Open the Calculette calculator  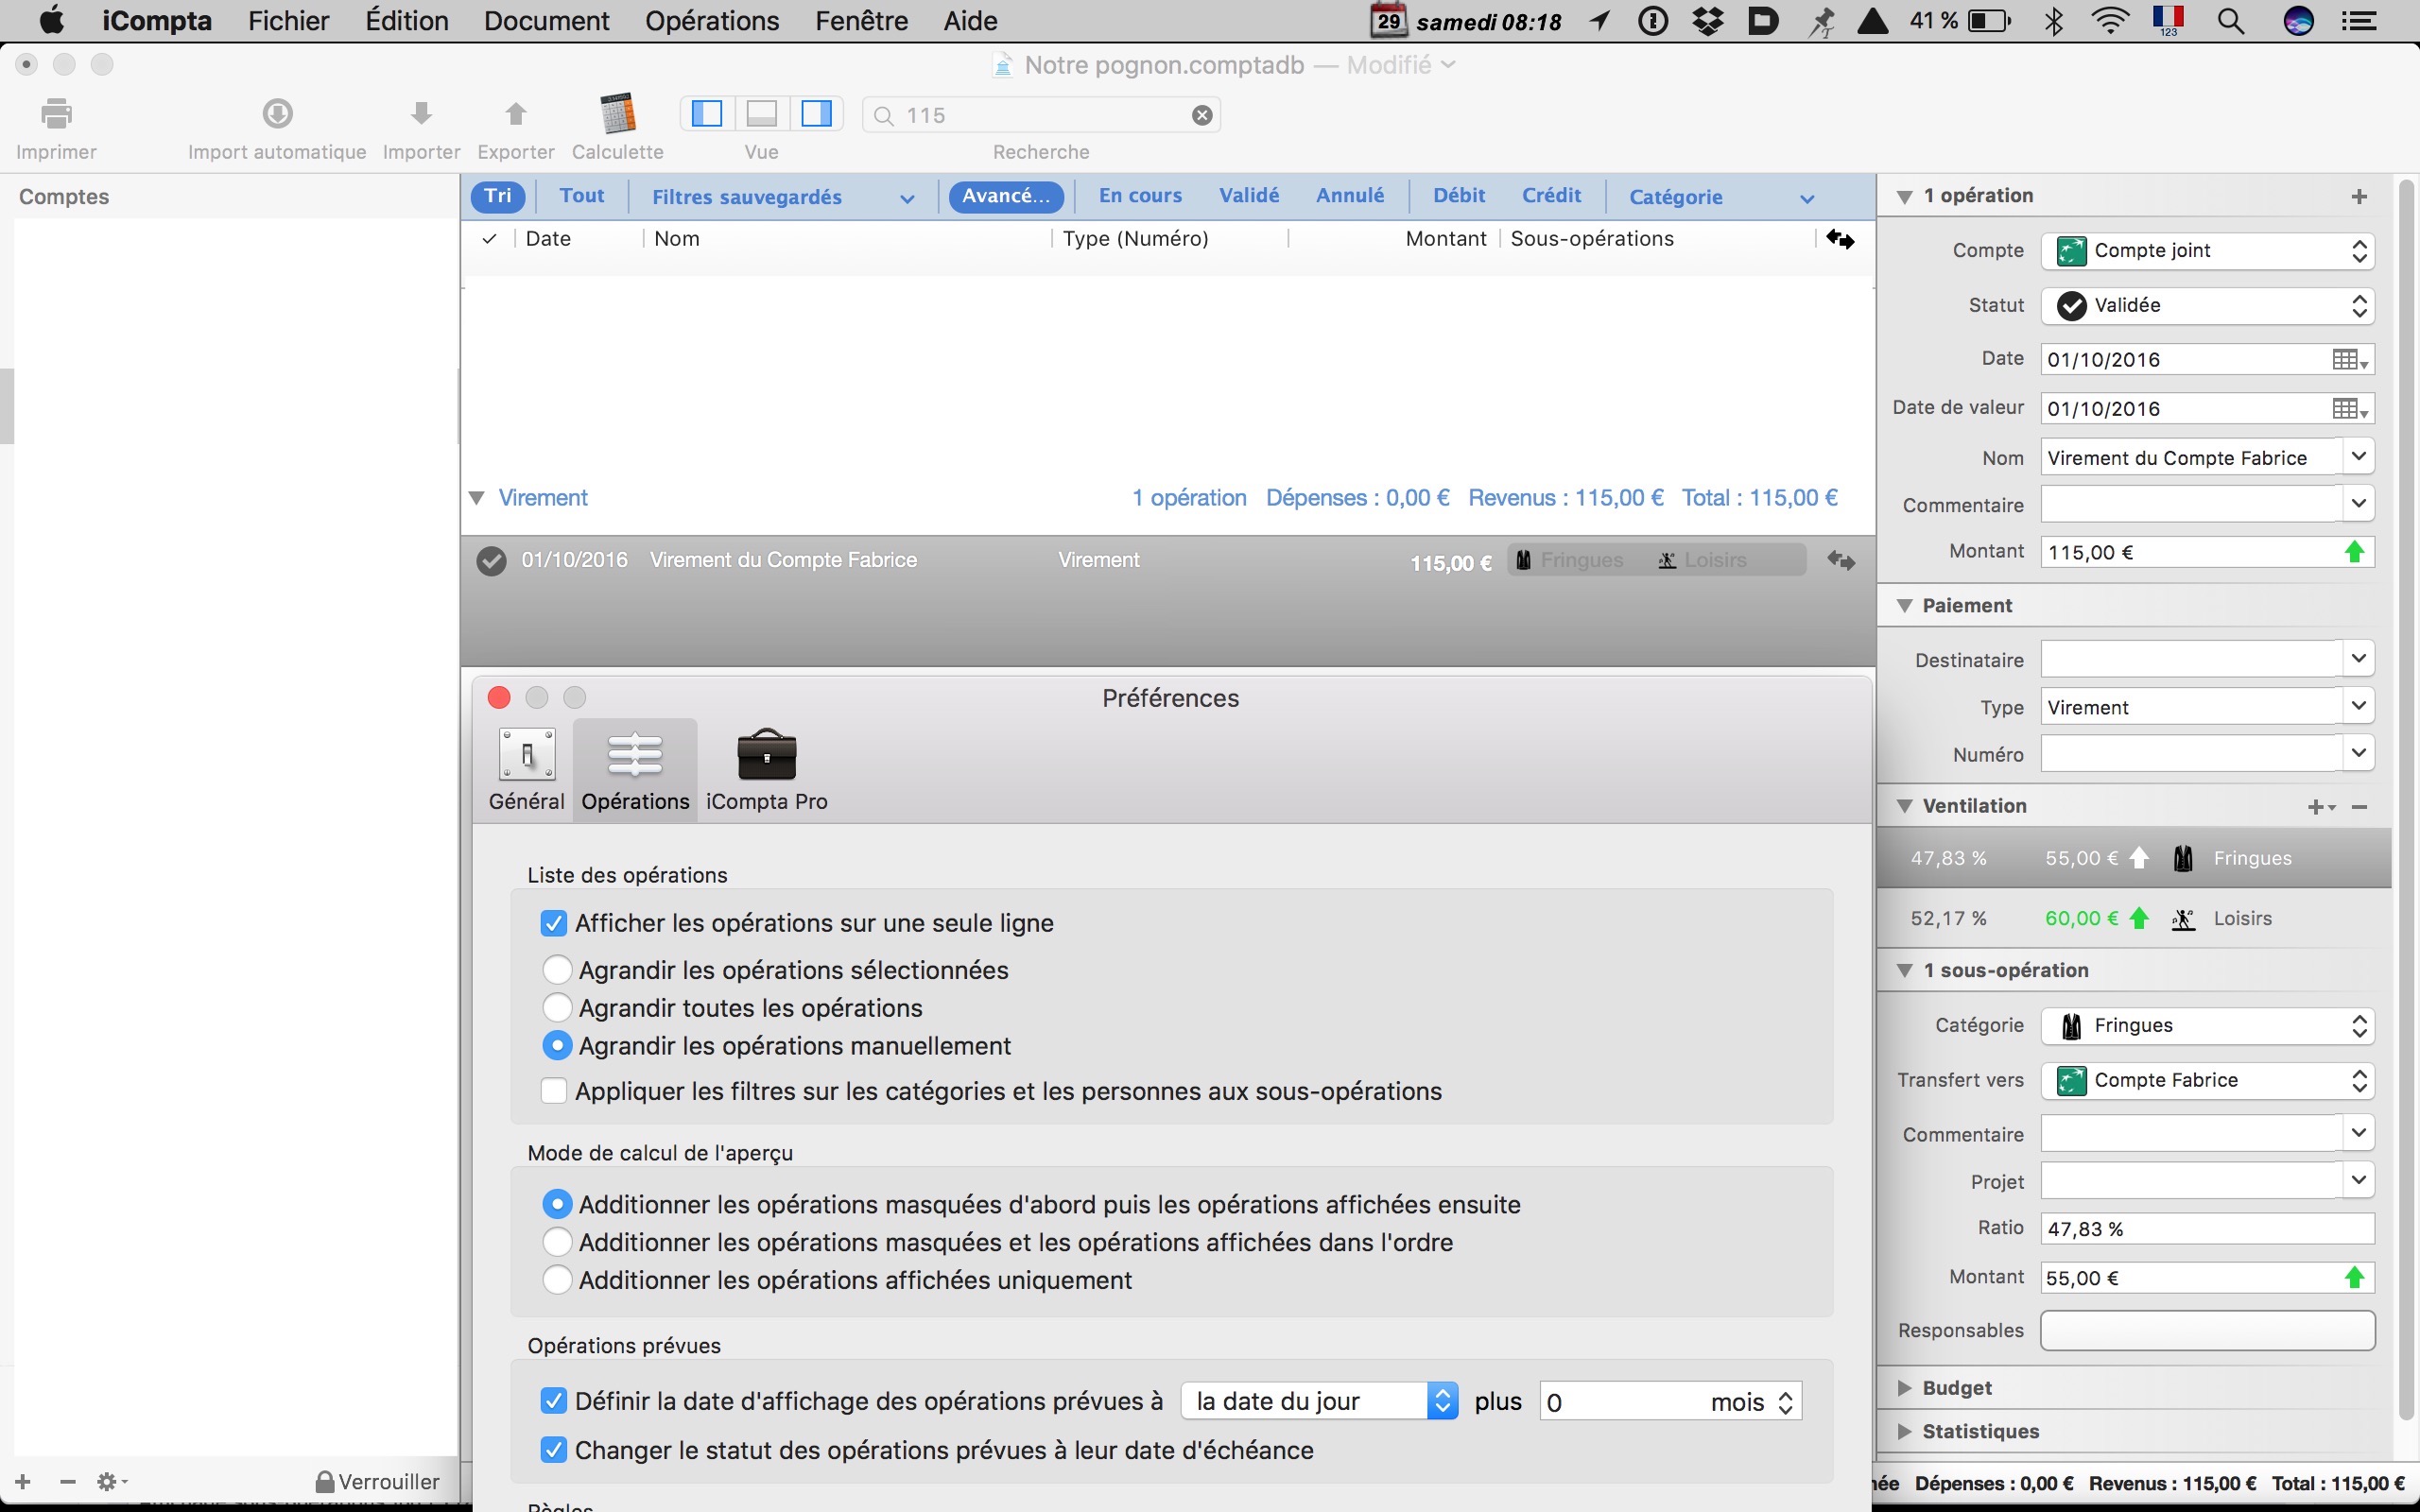pyautogui.click(x=617, y=114)
